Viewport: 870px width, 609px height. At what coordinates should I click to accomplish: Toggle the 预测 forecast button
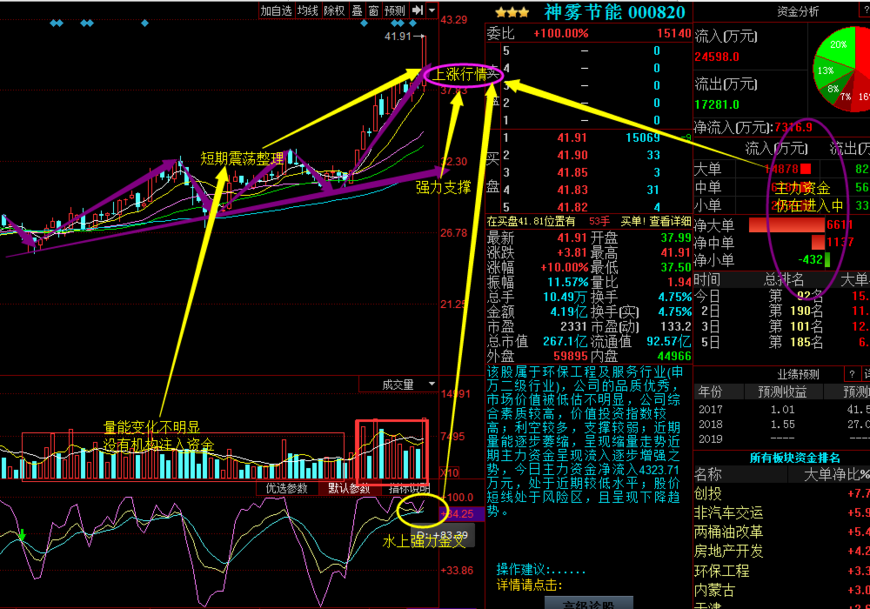tap(395, 11)
